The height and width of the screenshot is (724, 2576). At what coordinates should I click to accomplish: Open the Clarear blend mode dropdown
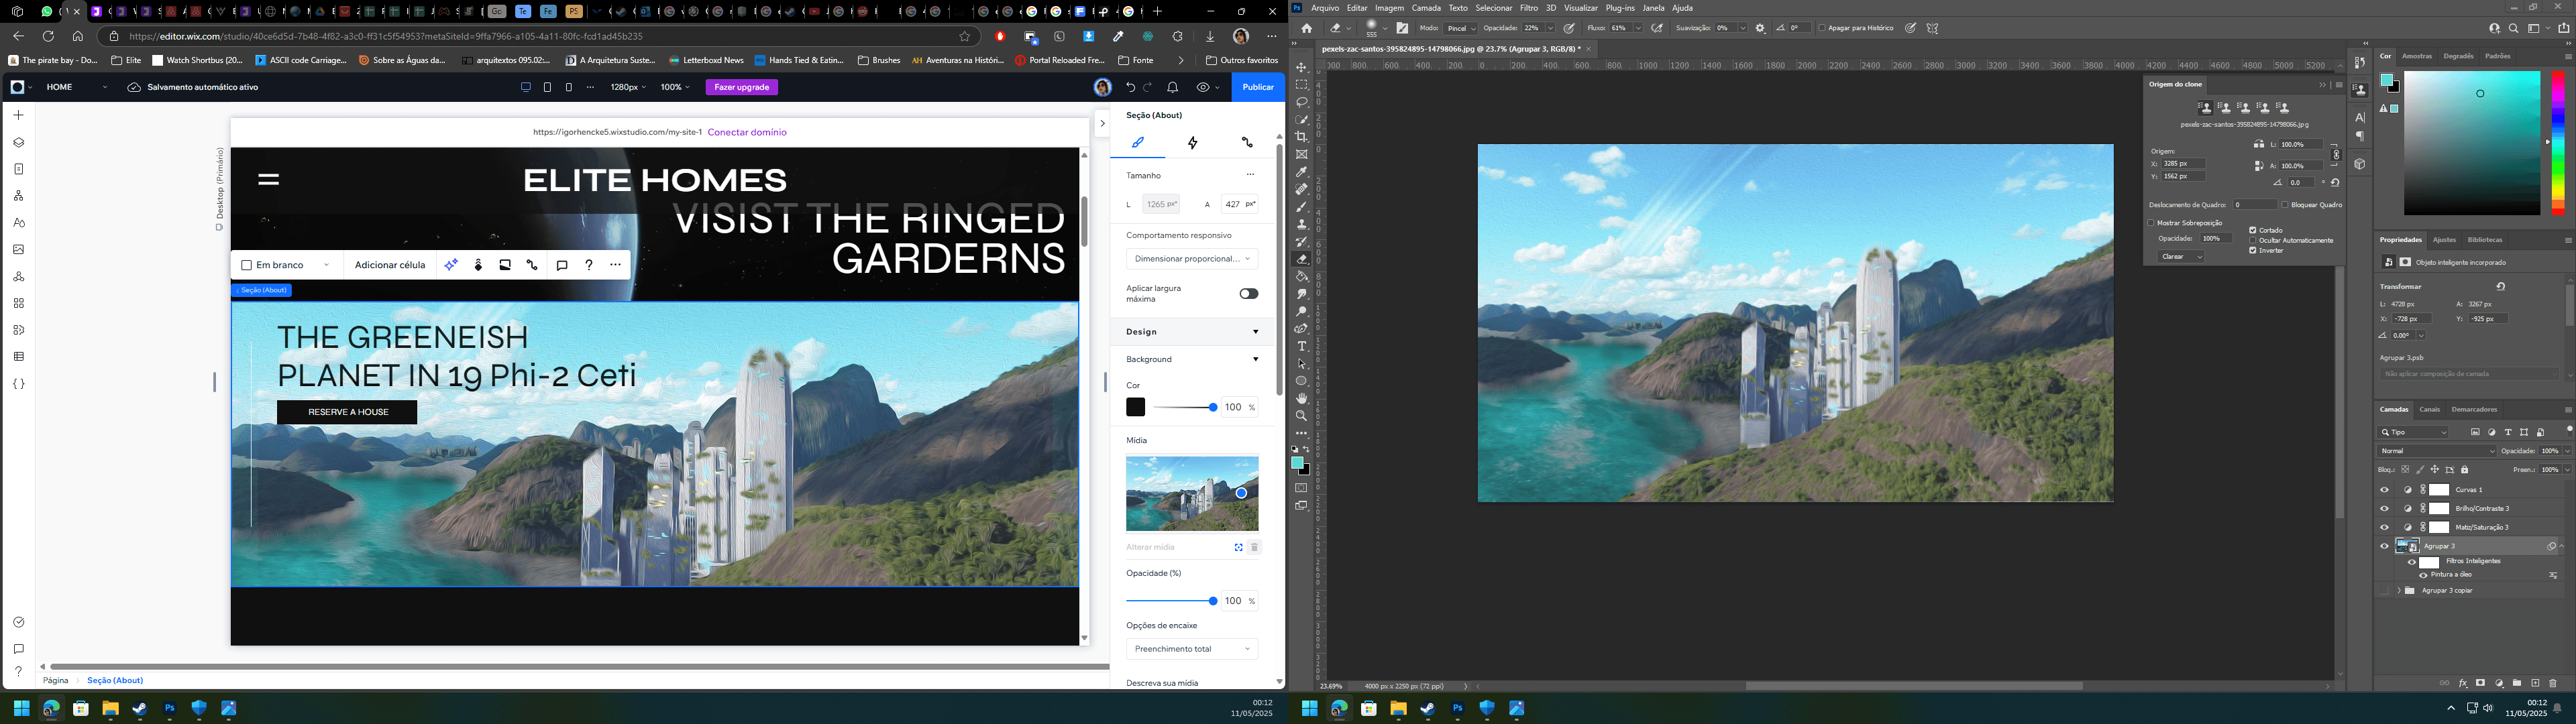pos(2180,257)
